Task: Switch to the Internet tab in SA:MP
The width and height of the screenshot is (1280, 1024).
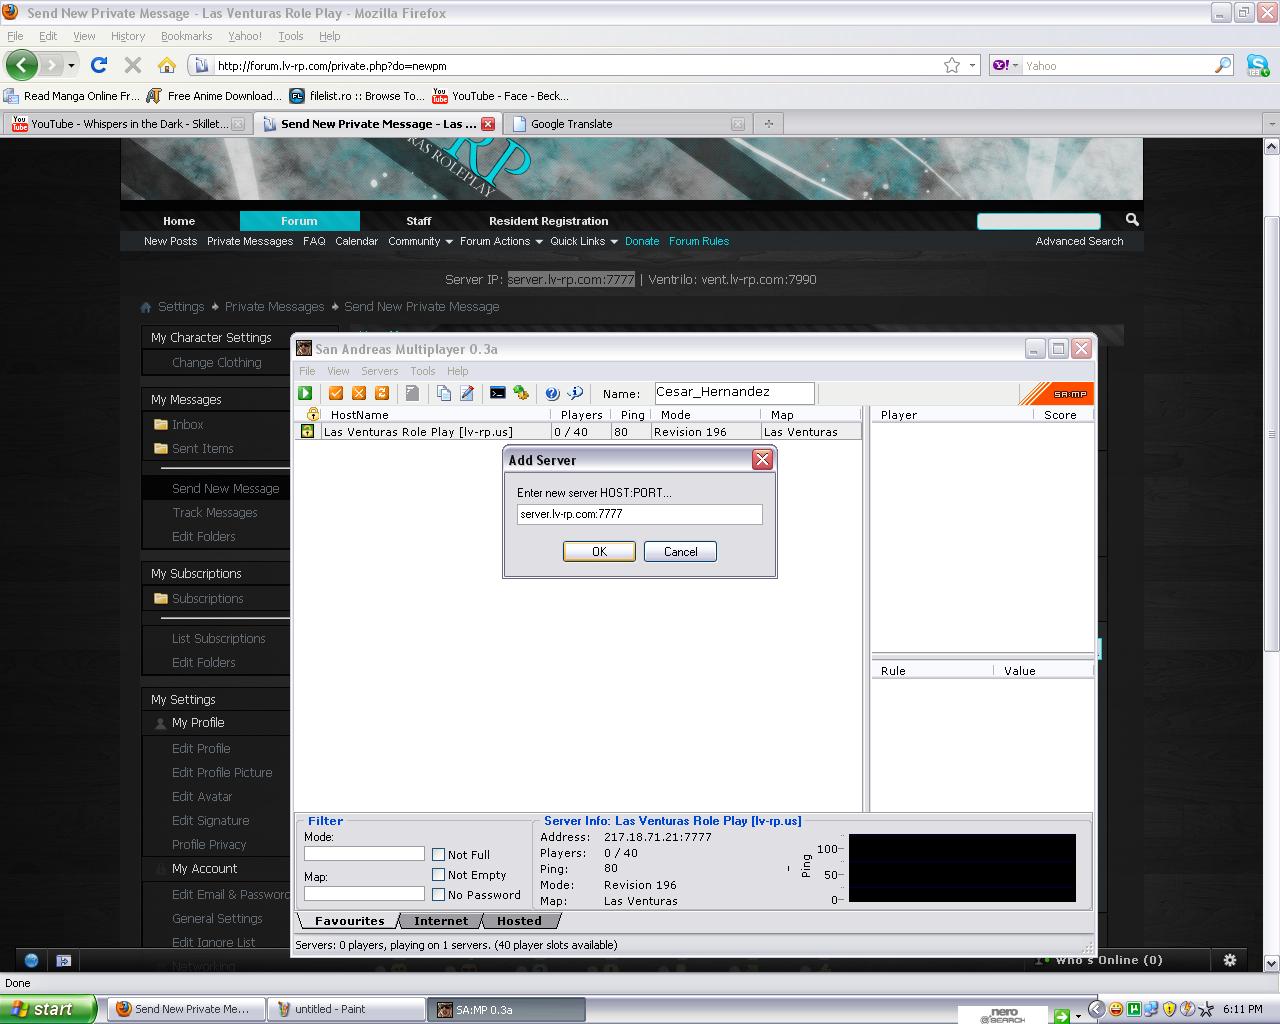Action: click(441, 921)
